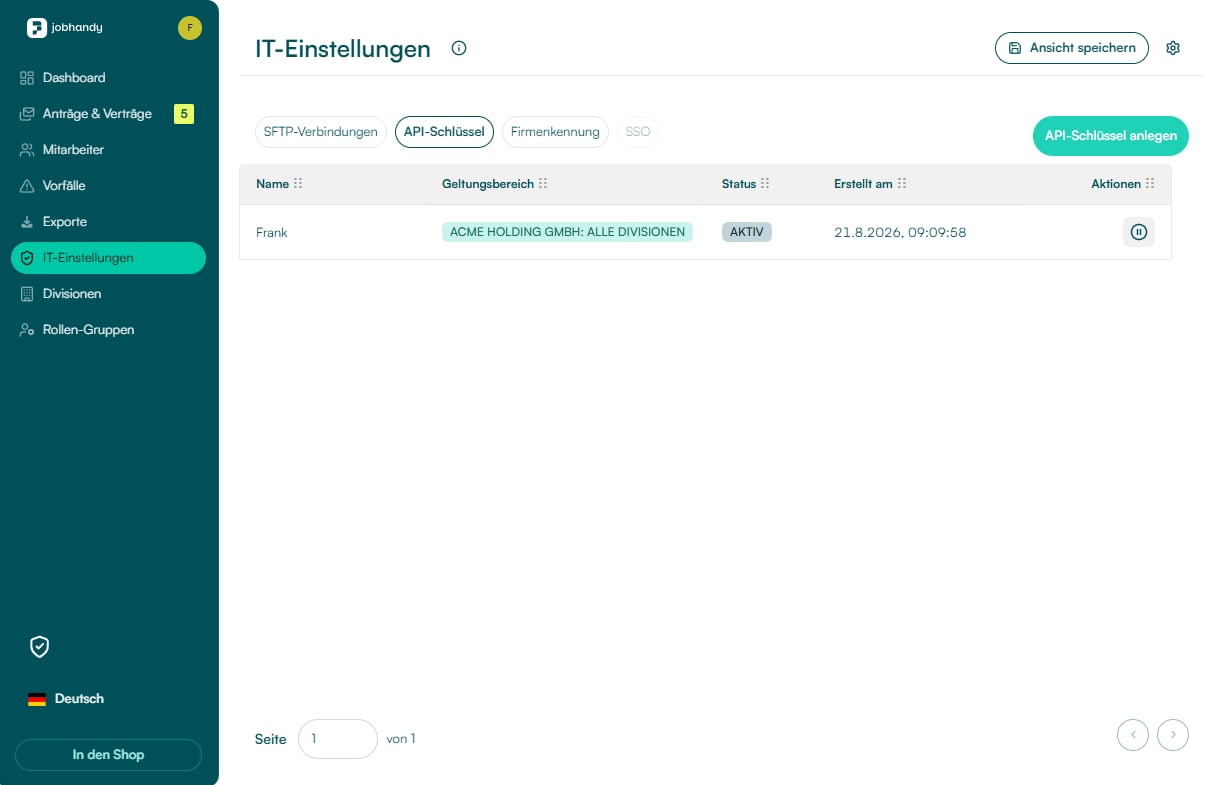Viewport: 1222px width, 785px height.
Task: Open Mitarbeiter section
Action: click(x=108, y=150)
